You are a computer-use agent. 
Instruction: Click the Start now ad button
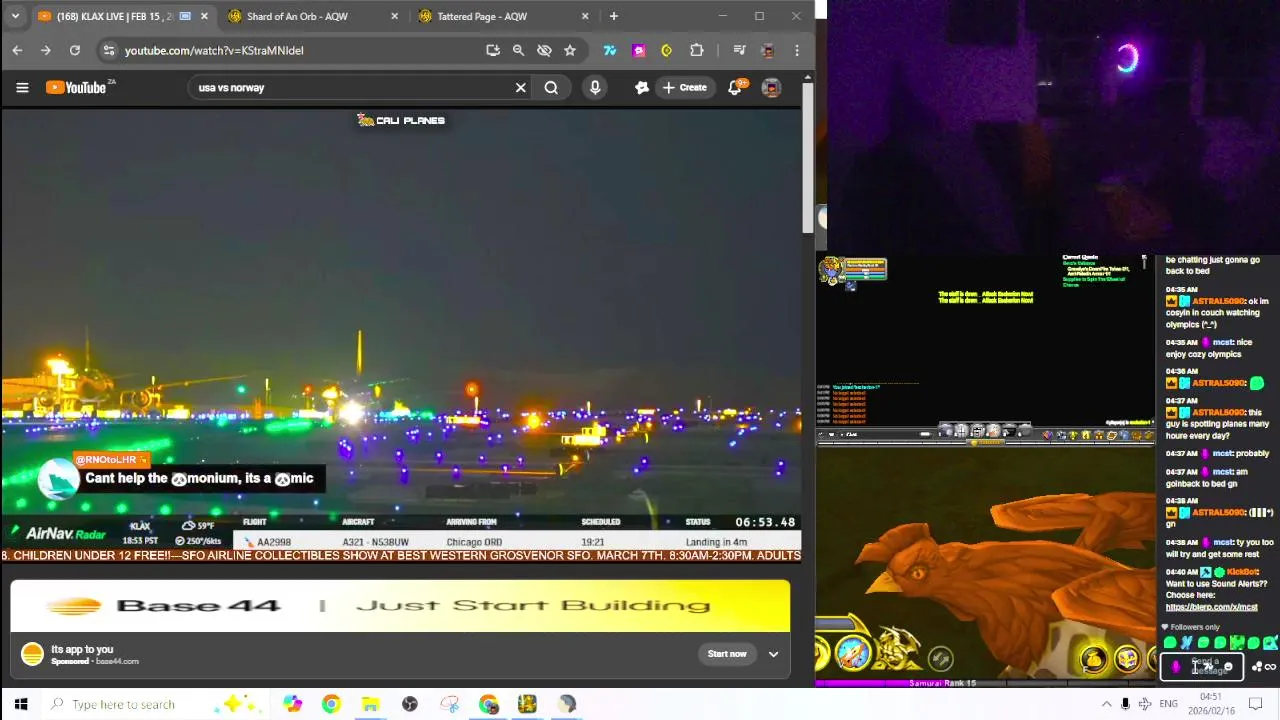coord(727,654)
